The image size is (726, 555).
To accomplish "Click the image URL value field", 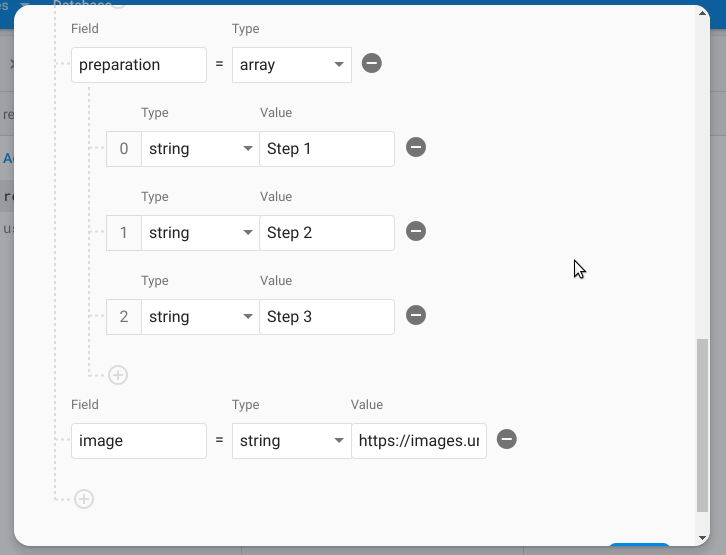I will click(419, 441).
